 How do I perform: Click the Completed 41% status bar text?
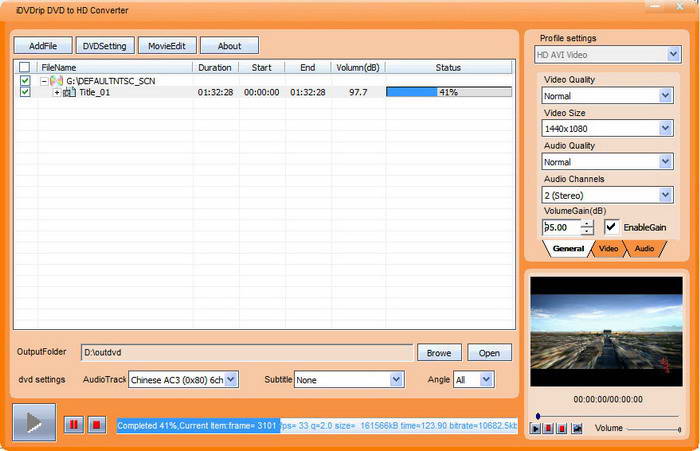317,426
